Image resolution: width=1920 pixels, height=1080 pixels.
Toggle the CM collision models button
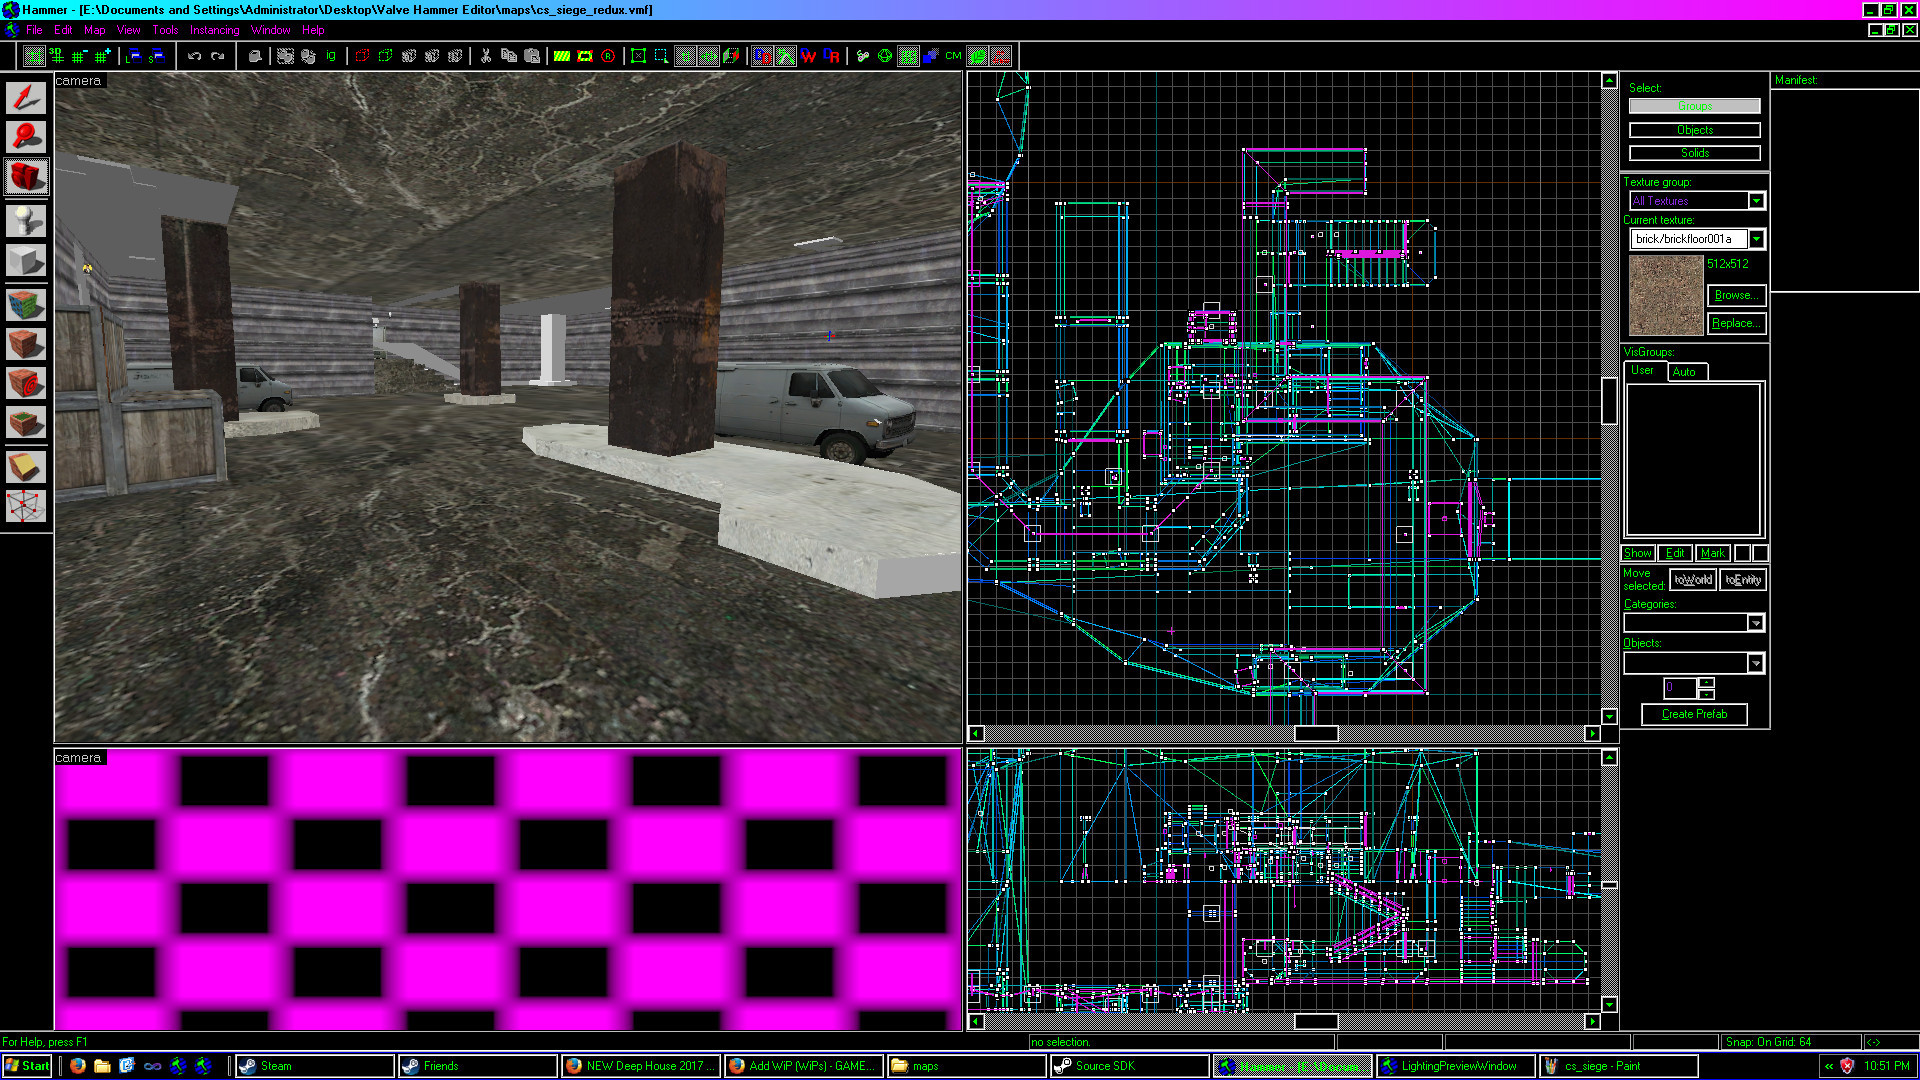(953, 56)
